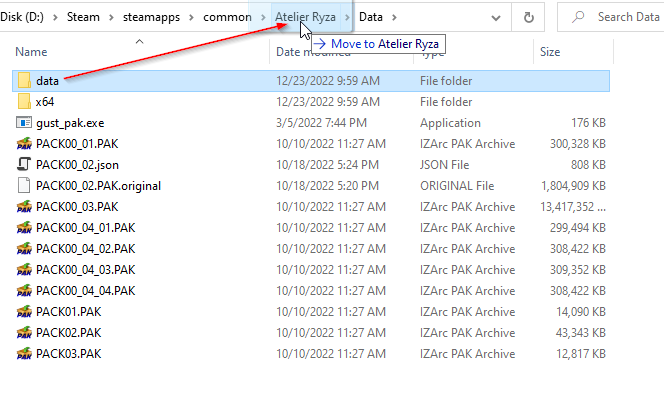This screenshot has width=664, height=397.
Task: Select the file name PACK00_03.PAK
Action: 77,207
